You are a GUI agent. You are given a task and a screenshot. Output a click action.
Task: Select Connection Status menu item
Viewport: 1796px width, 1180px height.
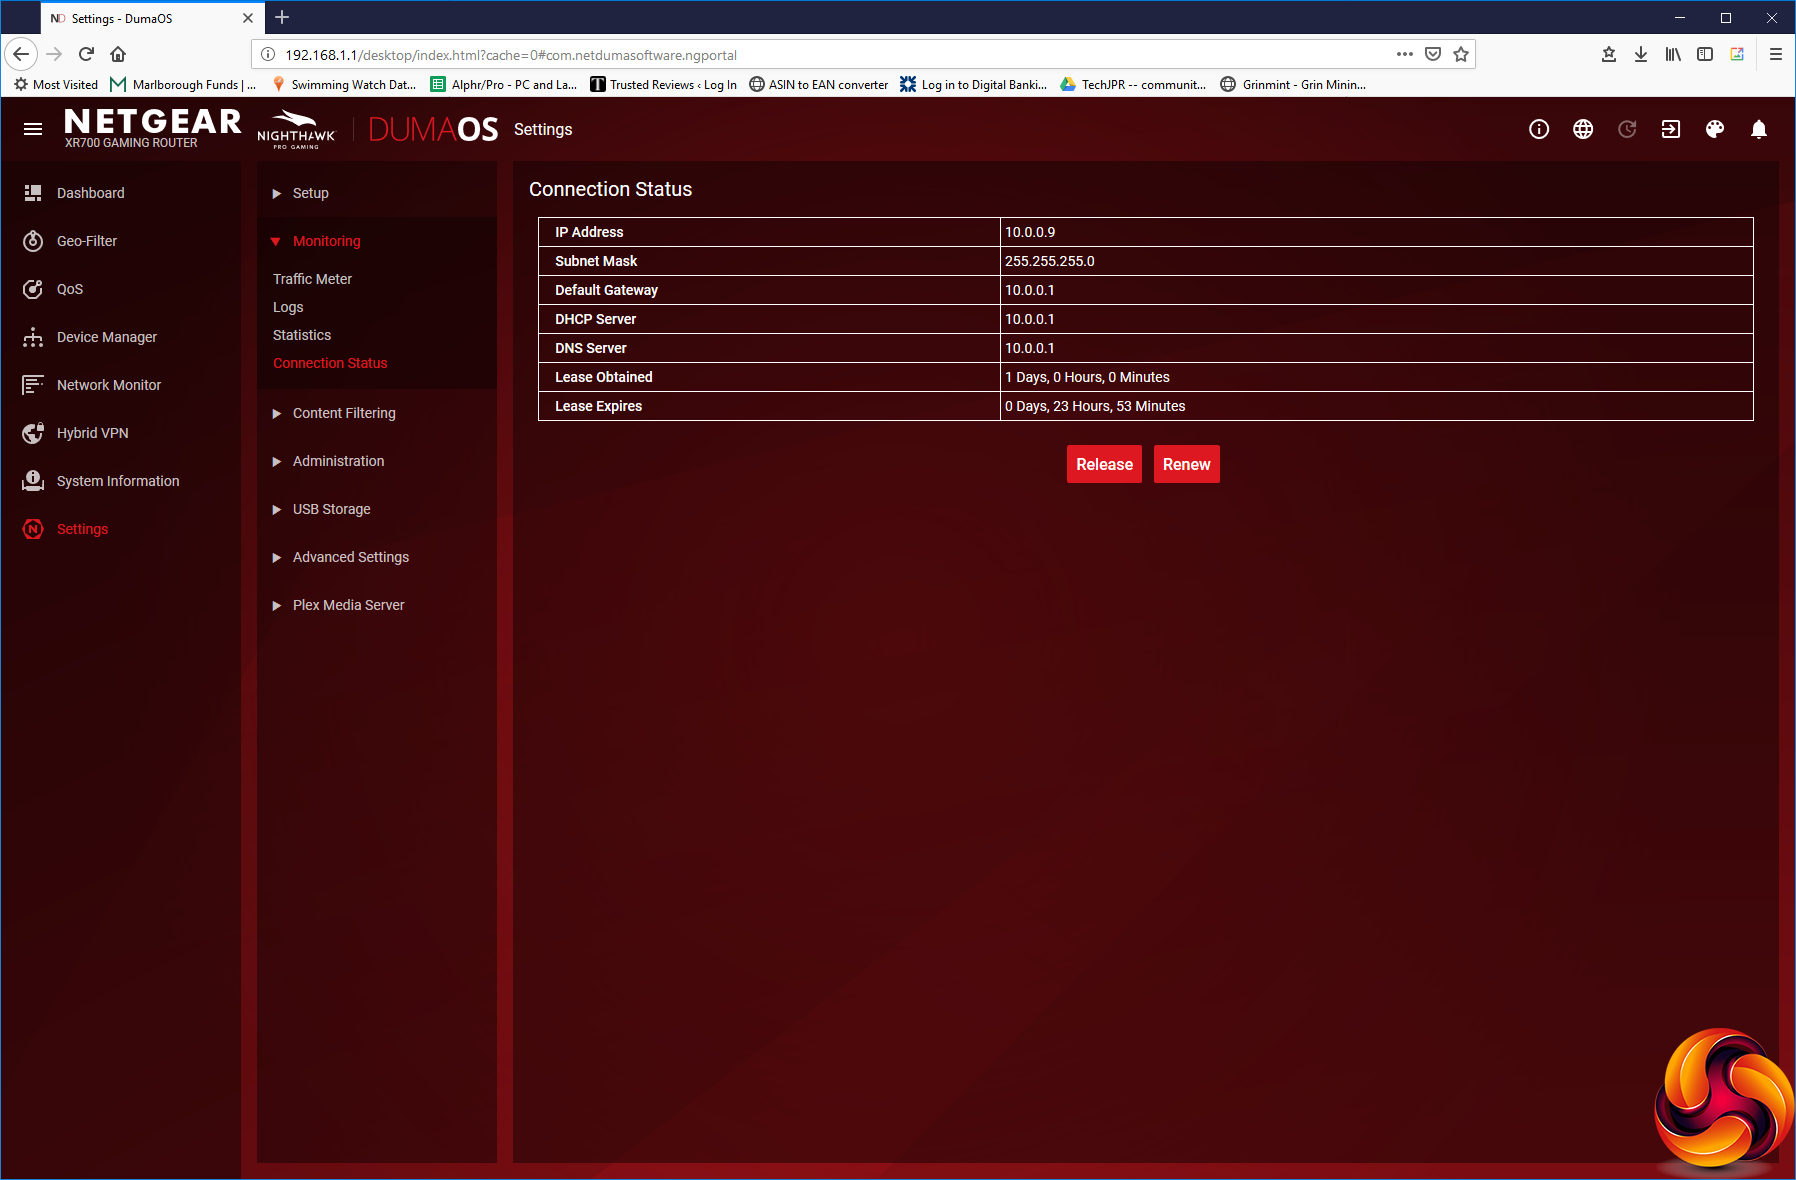330,363
